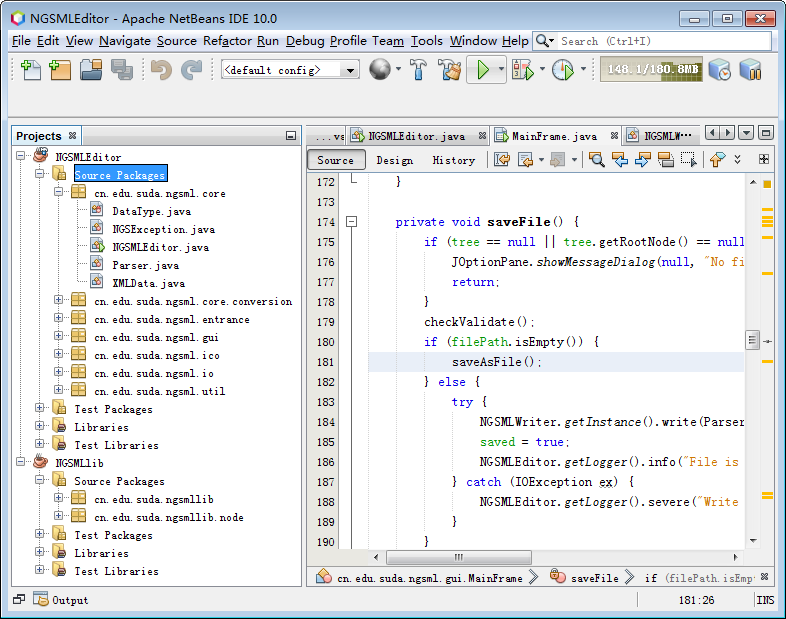This screenshot has height=619, width=786.
Task: Switch to Design view
Action: click(x=395, y=160)
